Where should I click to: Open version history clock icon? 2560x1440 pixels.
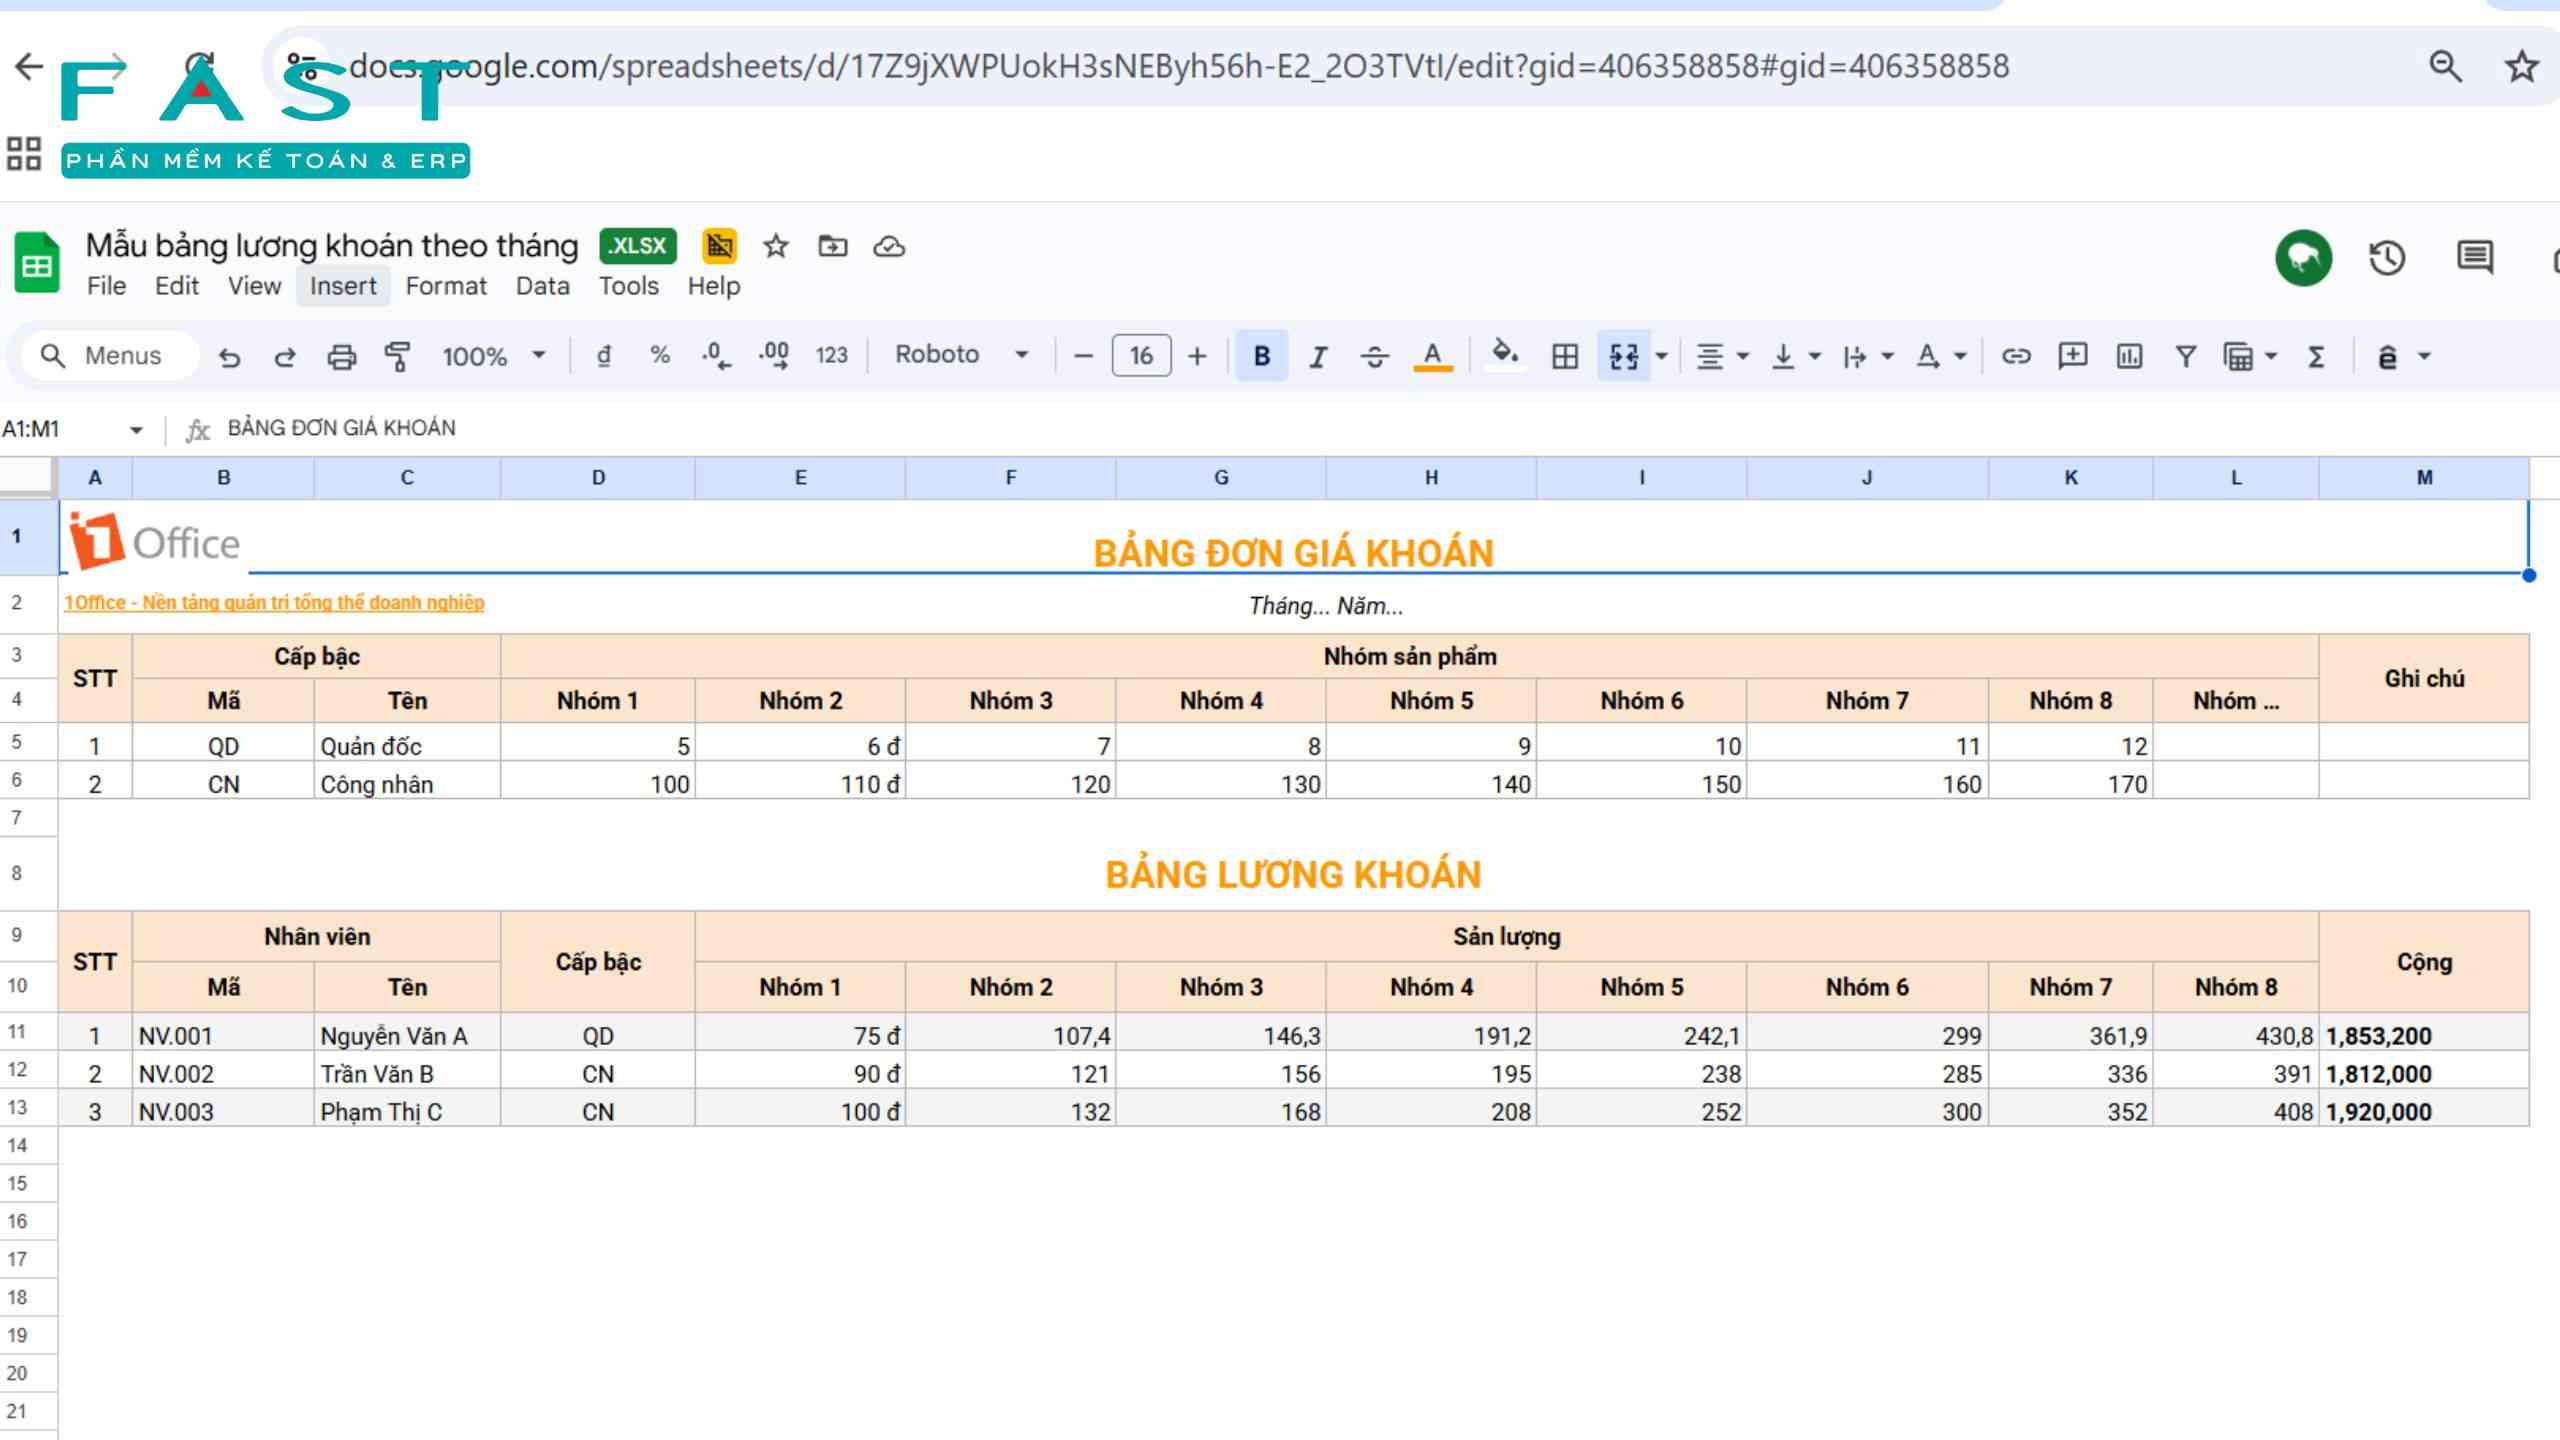[2386, 258]
